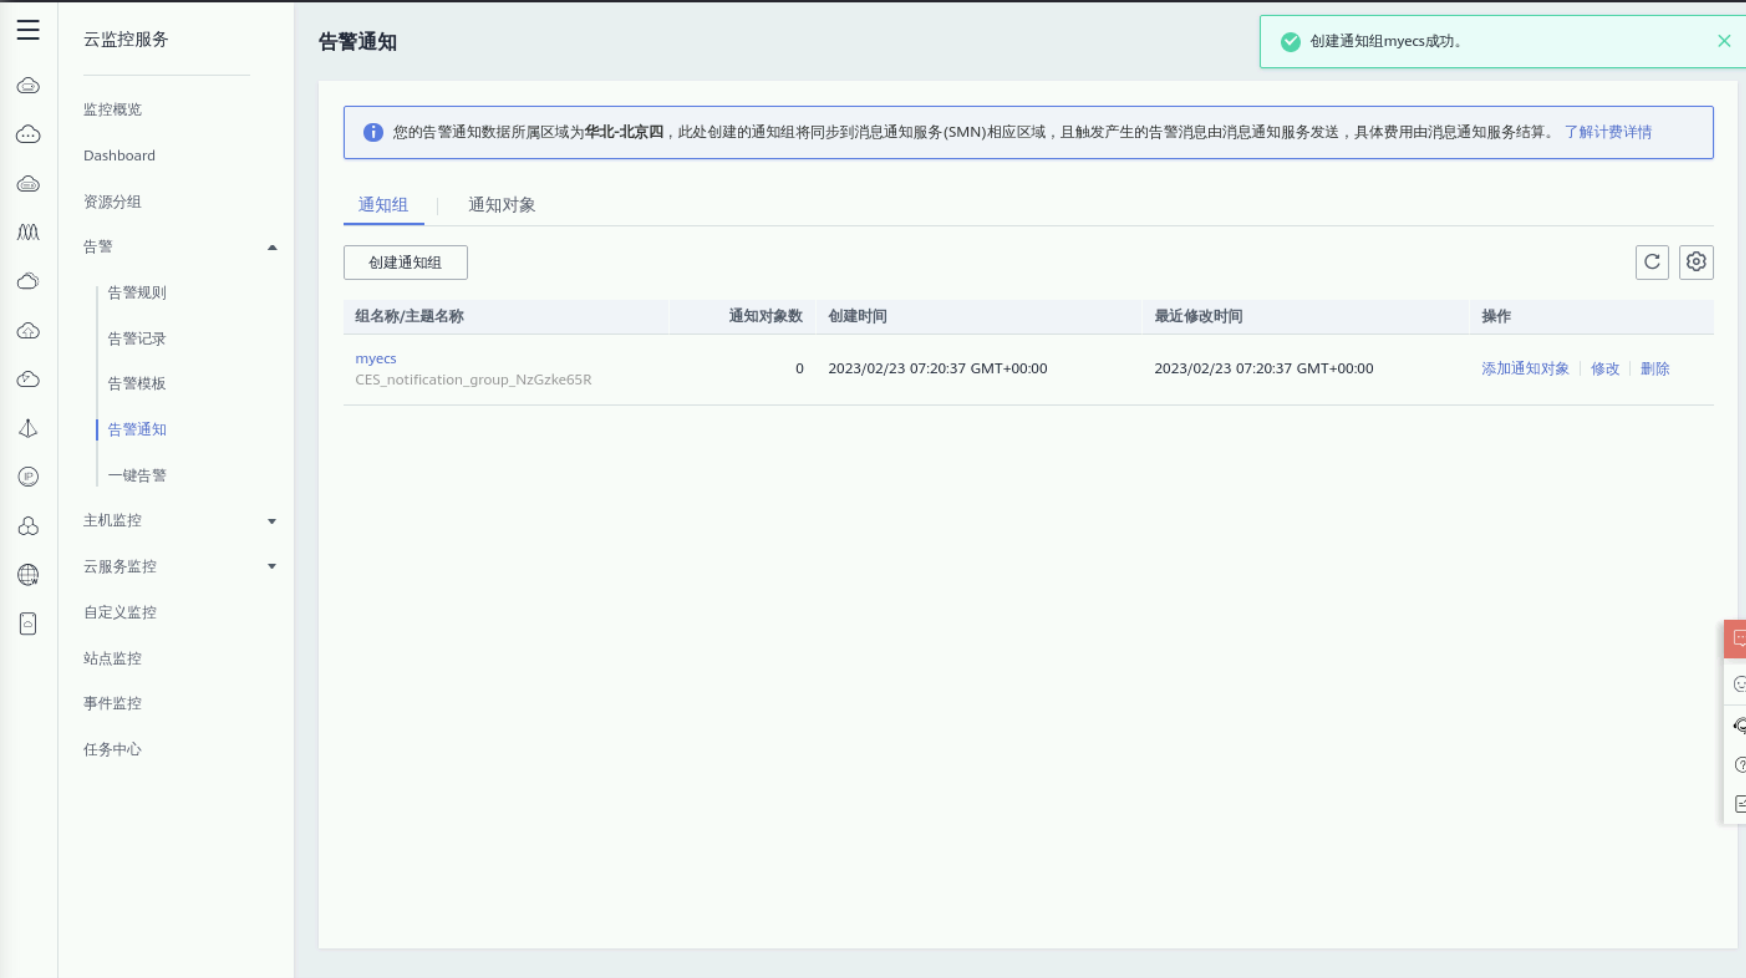The image size is (1746, 978).
Task: Click the 通知对象数 column header
Action: coord(766,316)
